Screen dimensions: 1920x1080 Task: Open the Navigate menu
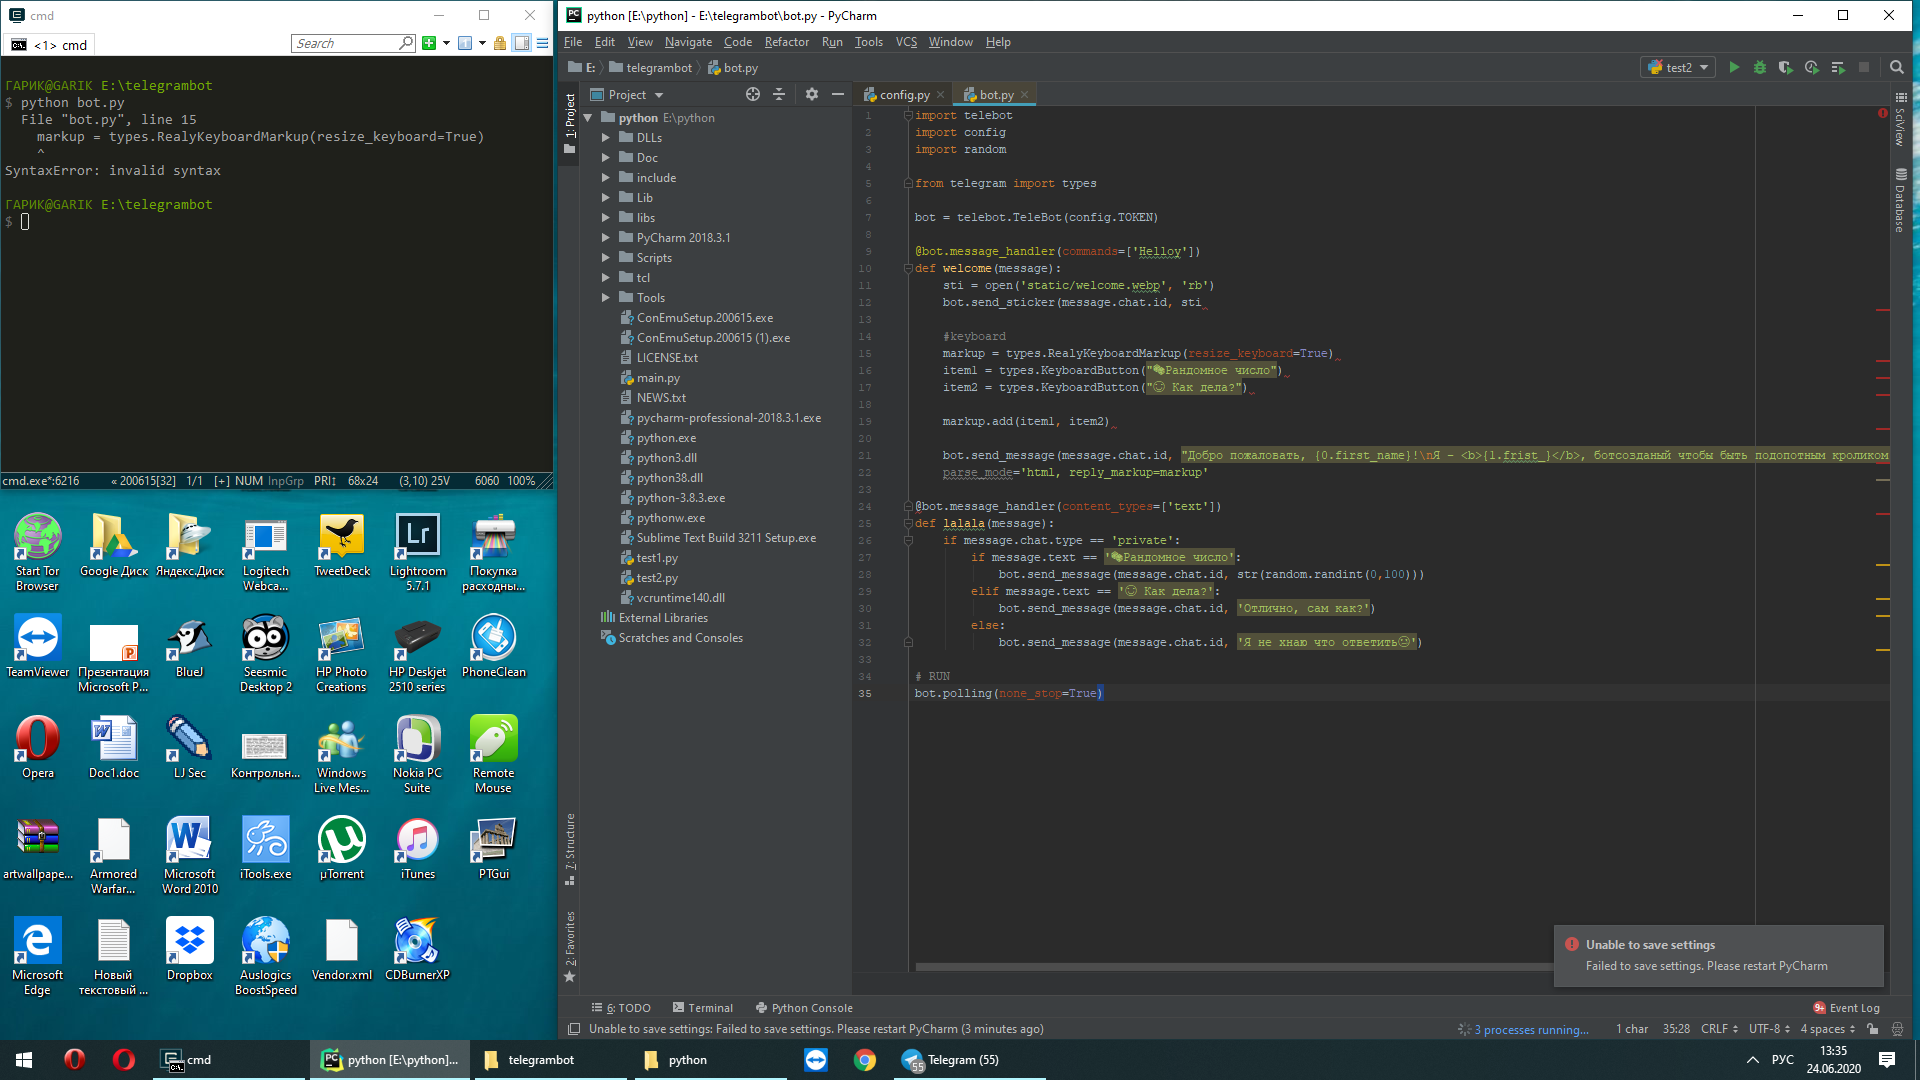(688, 42)
